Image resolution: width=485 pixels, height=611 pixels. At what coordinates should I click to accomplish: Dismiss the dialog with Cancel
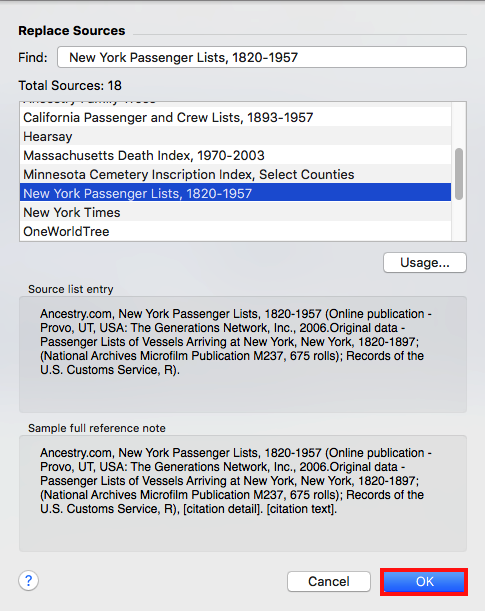(x=329, y=581)
